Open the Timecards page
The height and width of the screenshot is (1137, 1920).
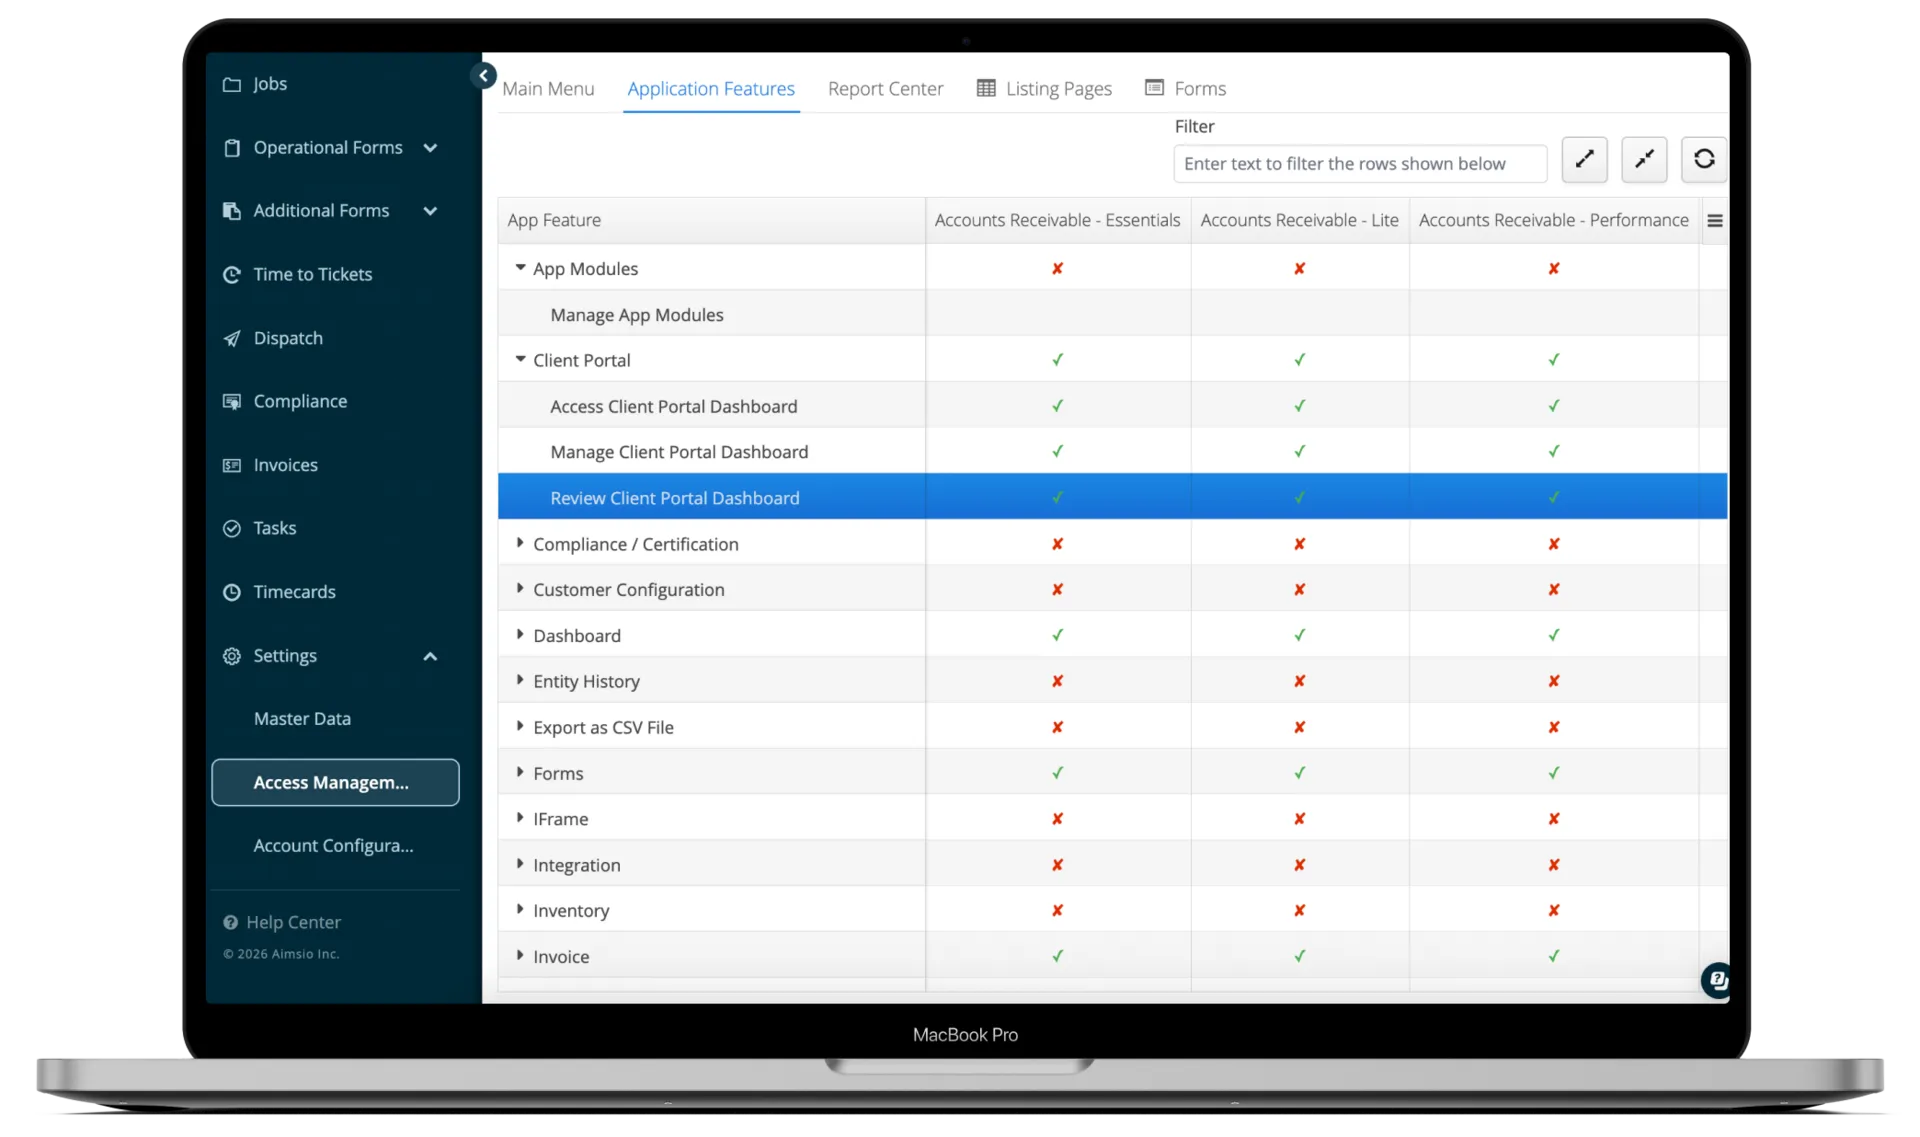click(294, 592)
